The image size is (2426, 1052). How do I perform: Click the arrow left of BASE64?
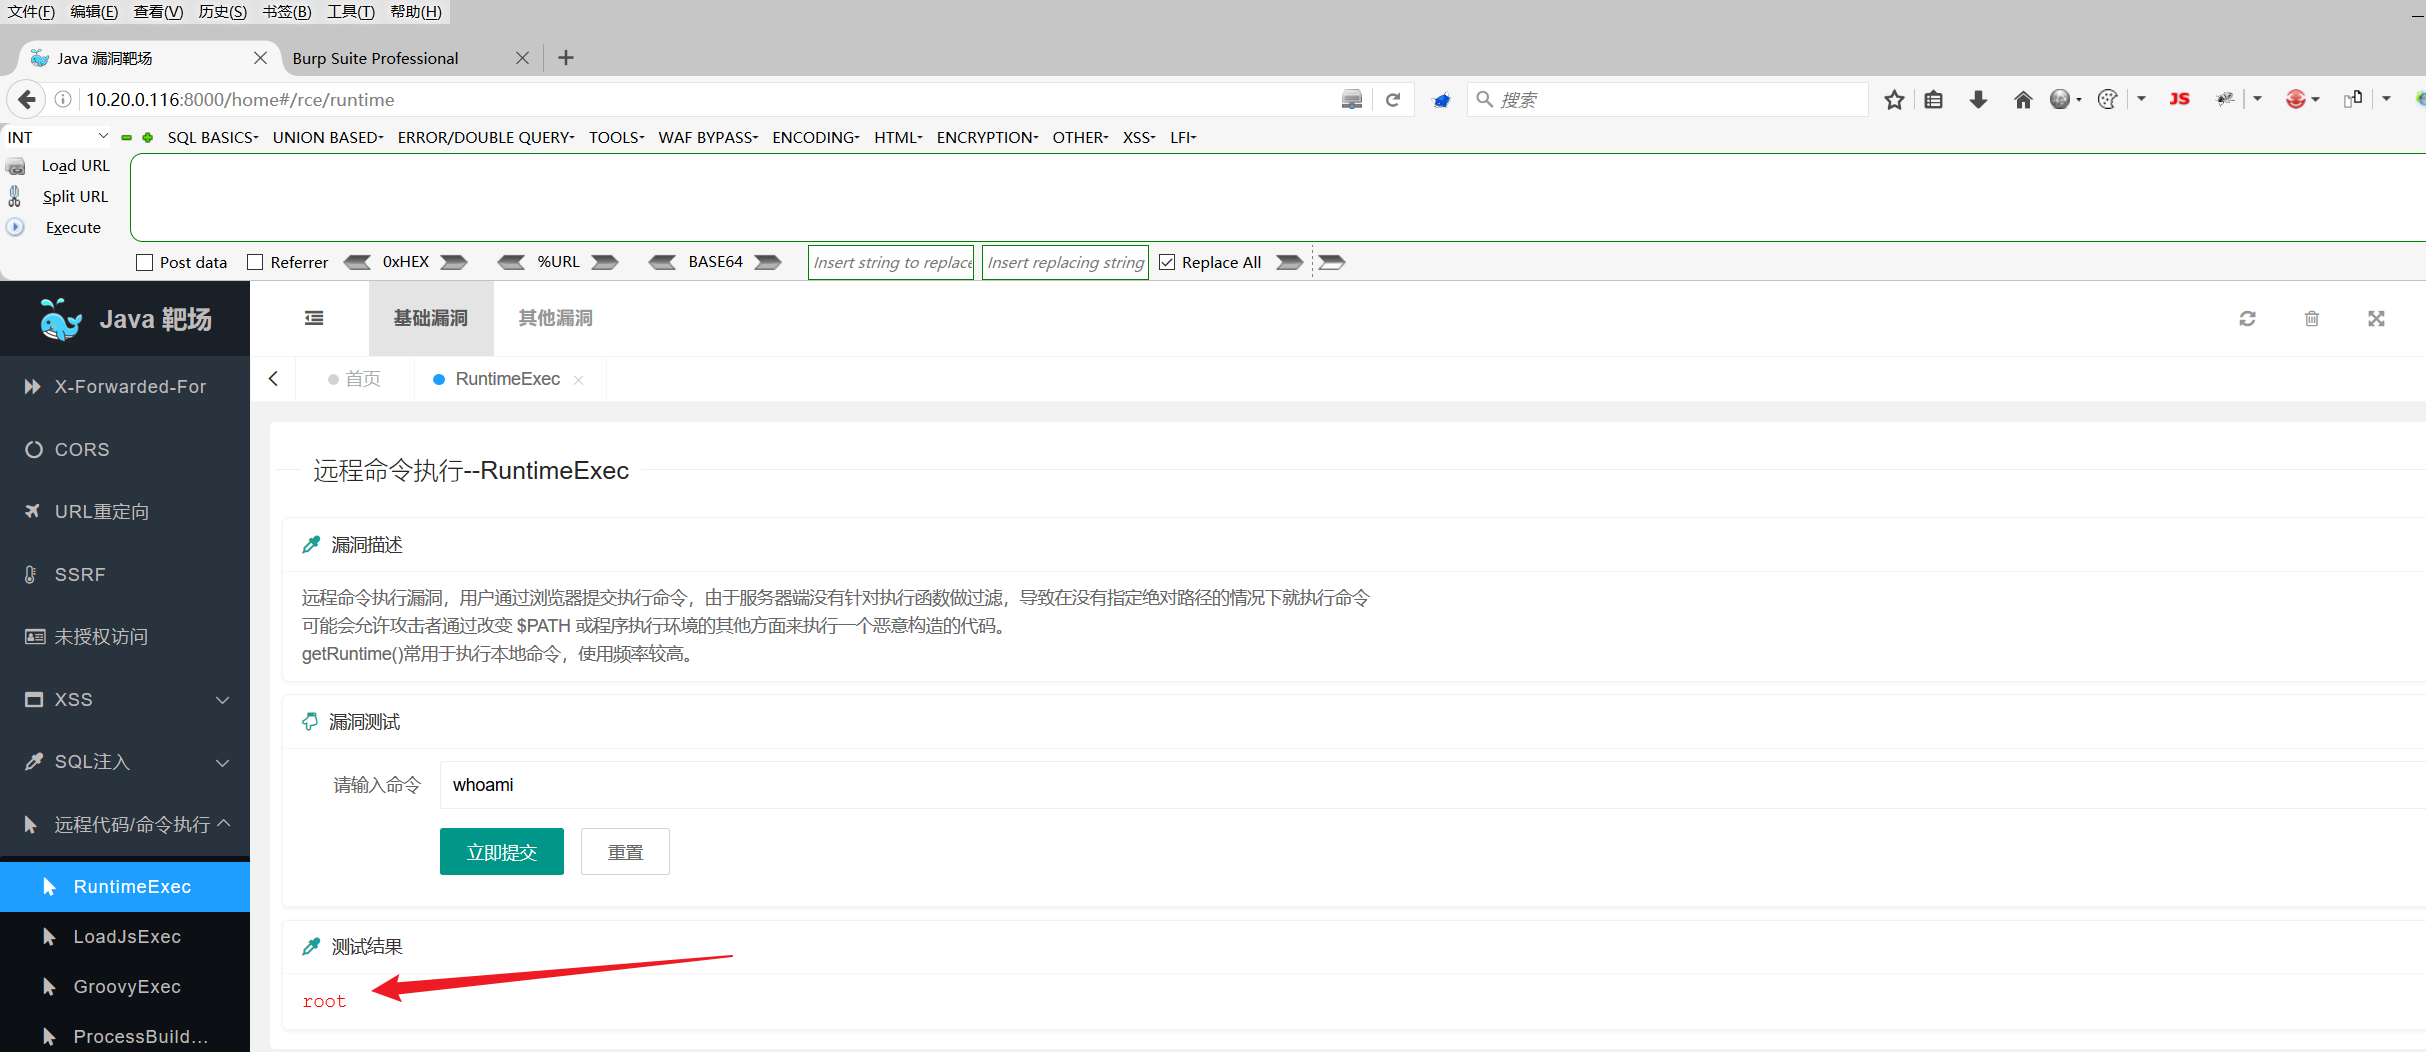pos(662,262)
